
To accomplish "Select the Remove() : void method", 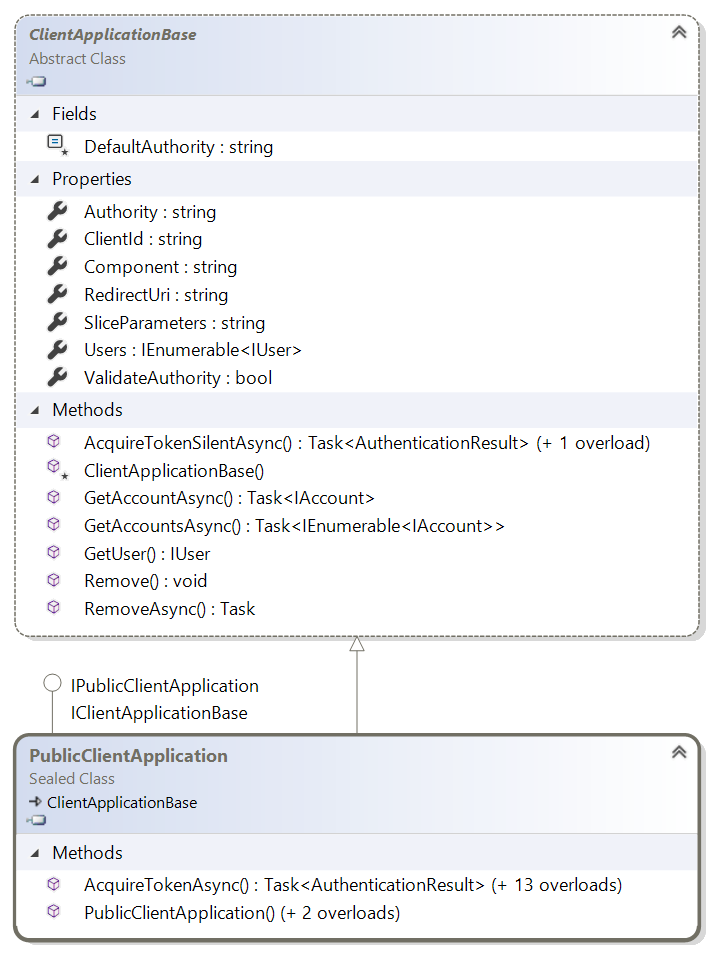I will tap(145, 581).
